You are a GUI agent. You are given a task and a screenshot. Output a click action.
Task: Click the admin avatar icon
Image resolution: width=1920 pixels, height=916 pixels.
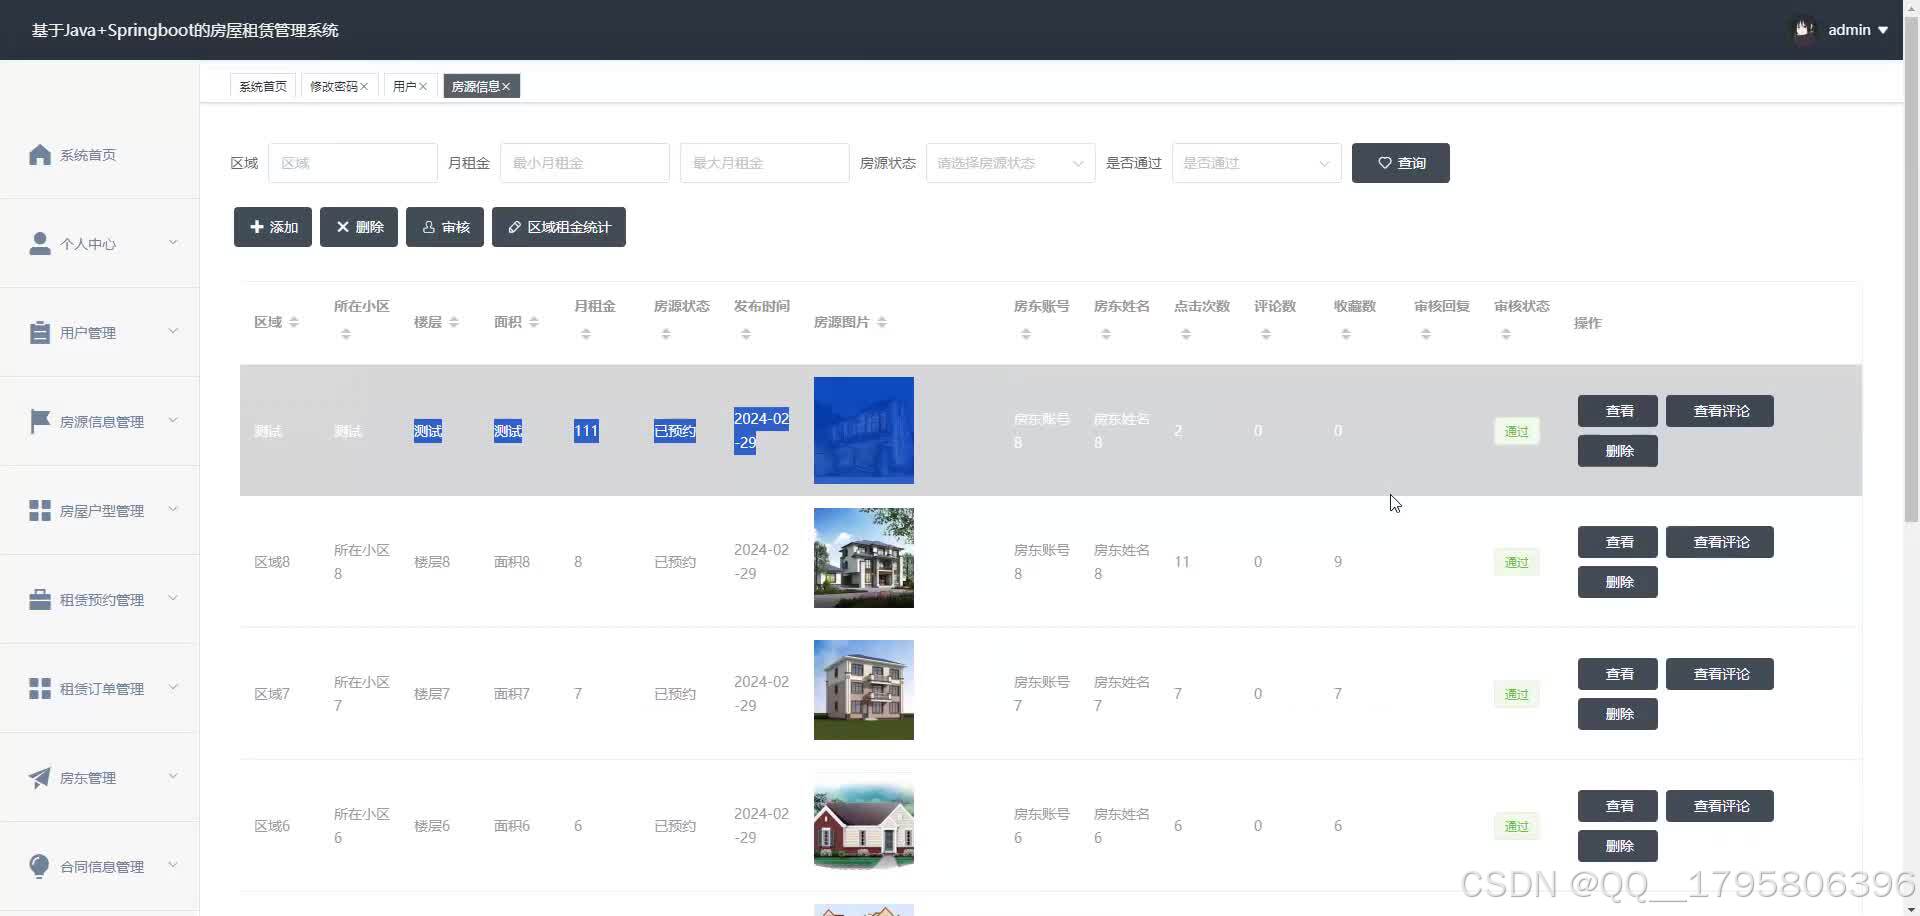1804,30
